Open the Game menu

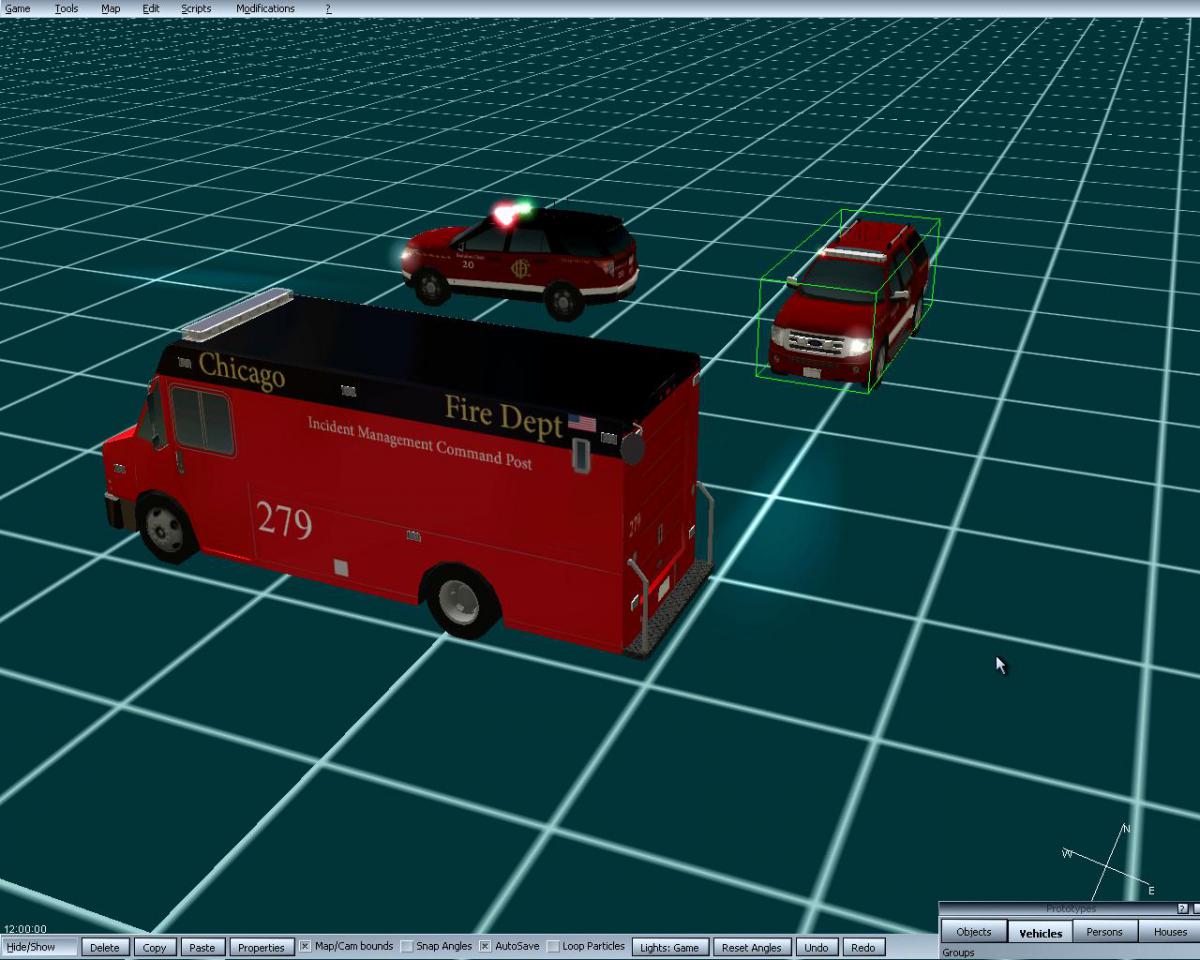tap(18, 9)
